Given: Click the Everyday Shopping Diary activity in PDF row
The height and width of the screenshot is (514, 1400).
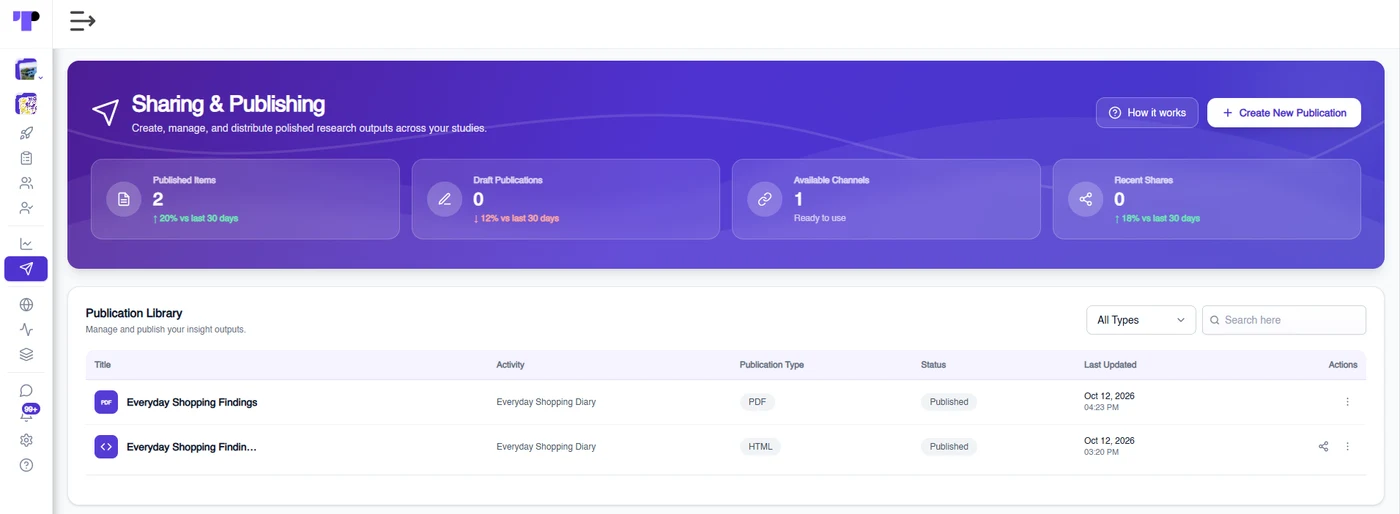Looking at the screenshot, I should 546,402.
